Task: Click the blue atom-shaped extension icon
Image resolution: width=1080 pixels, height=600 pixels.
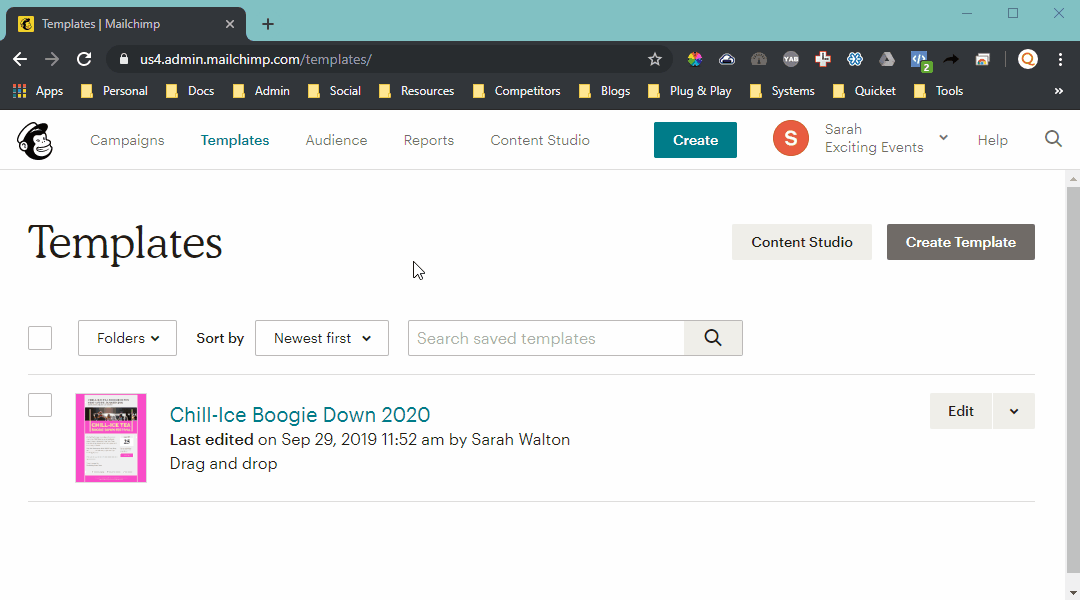Action: tap(855, 59)
